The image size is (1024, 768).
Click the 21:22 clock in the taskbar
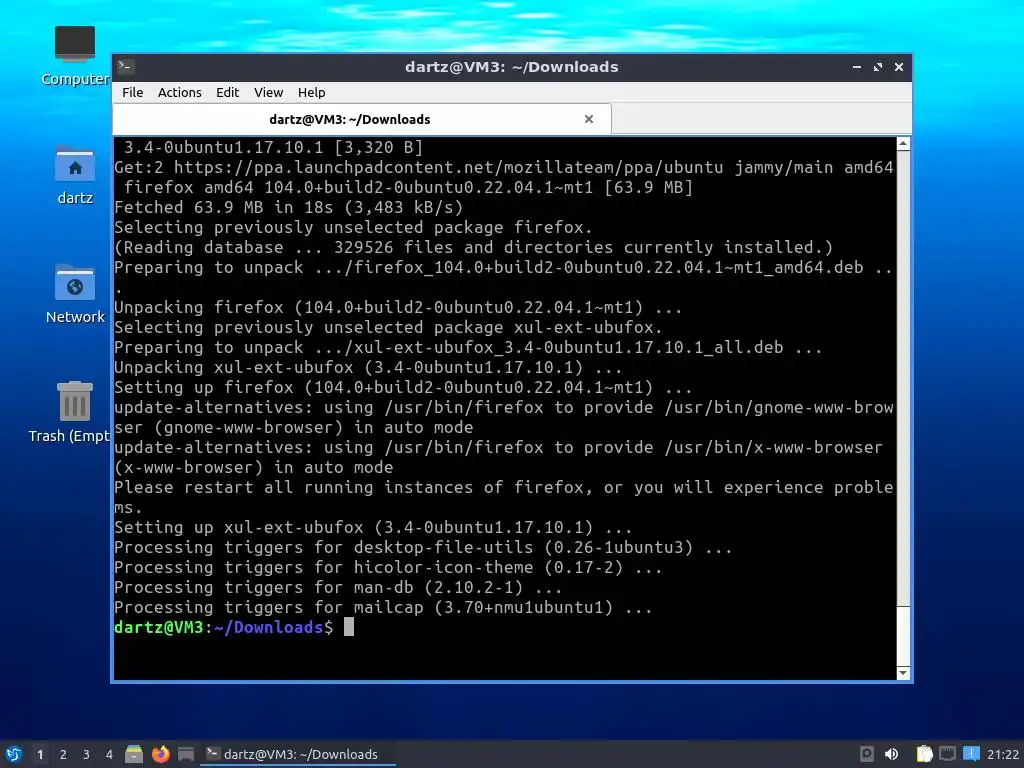tap(1002, 754)
